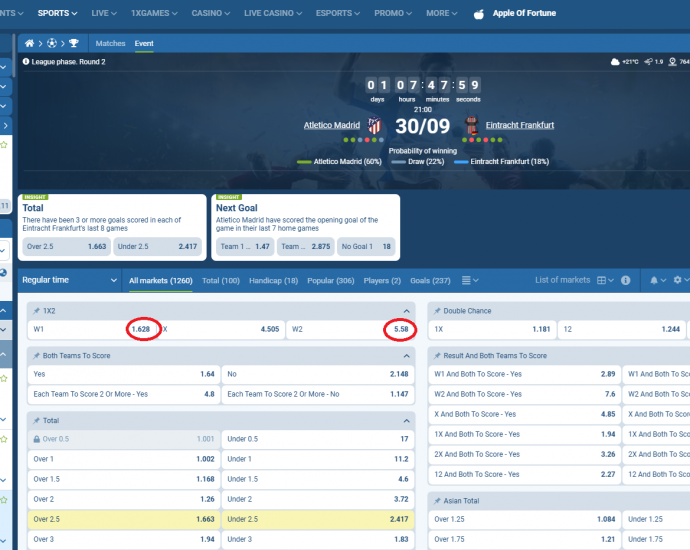Image resolution: width=690 pixels, height=550 pixels.
Task: Open the PROMO menu
Action: click(393, 13)
